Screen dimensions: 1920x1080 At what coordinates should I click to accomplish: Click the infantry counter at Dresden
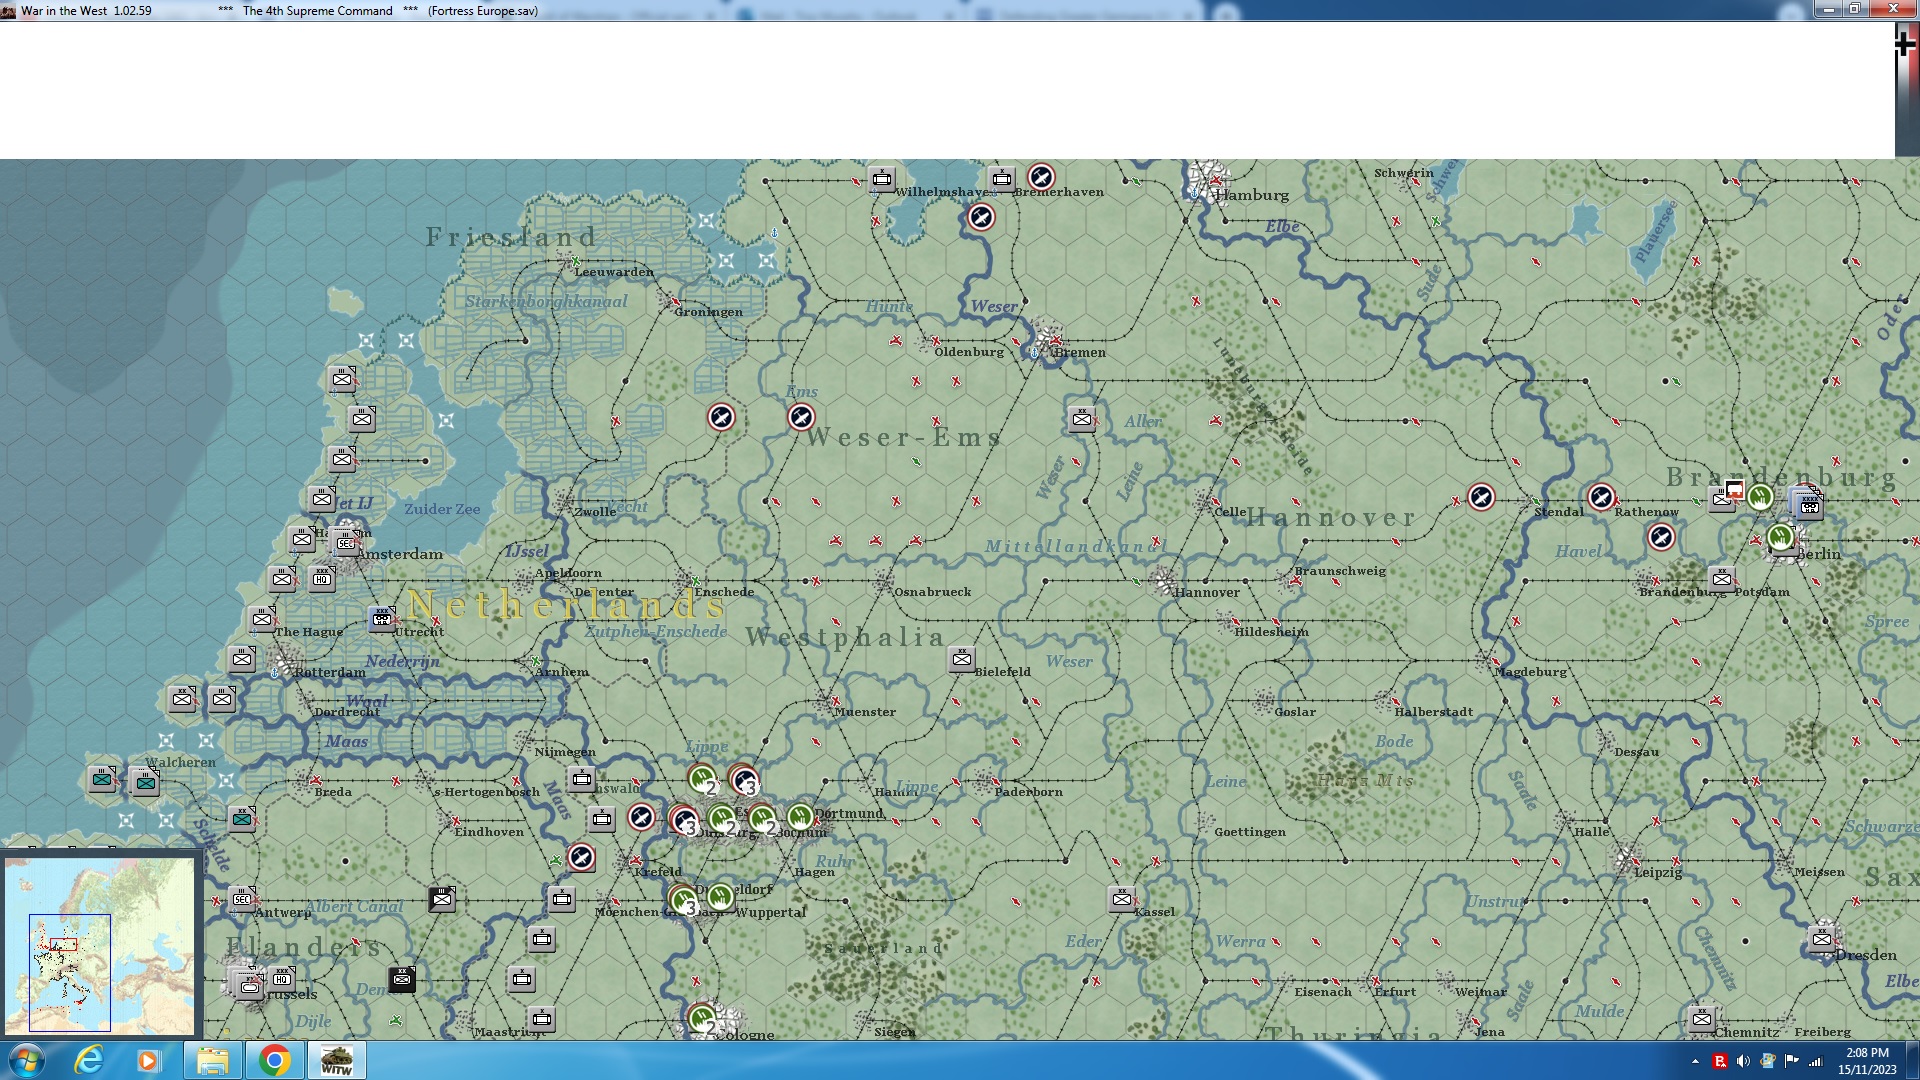pos(1821,938)
